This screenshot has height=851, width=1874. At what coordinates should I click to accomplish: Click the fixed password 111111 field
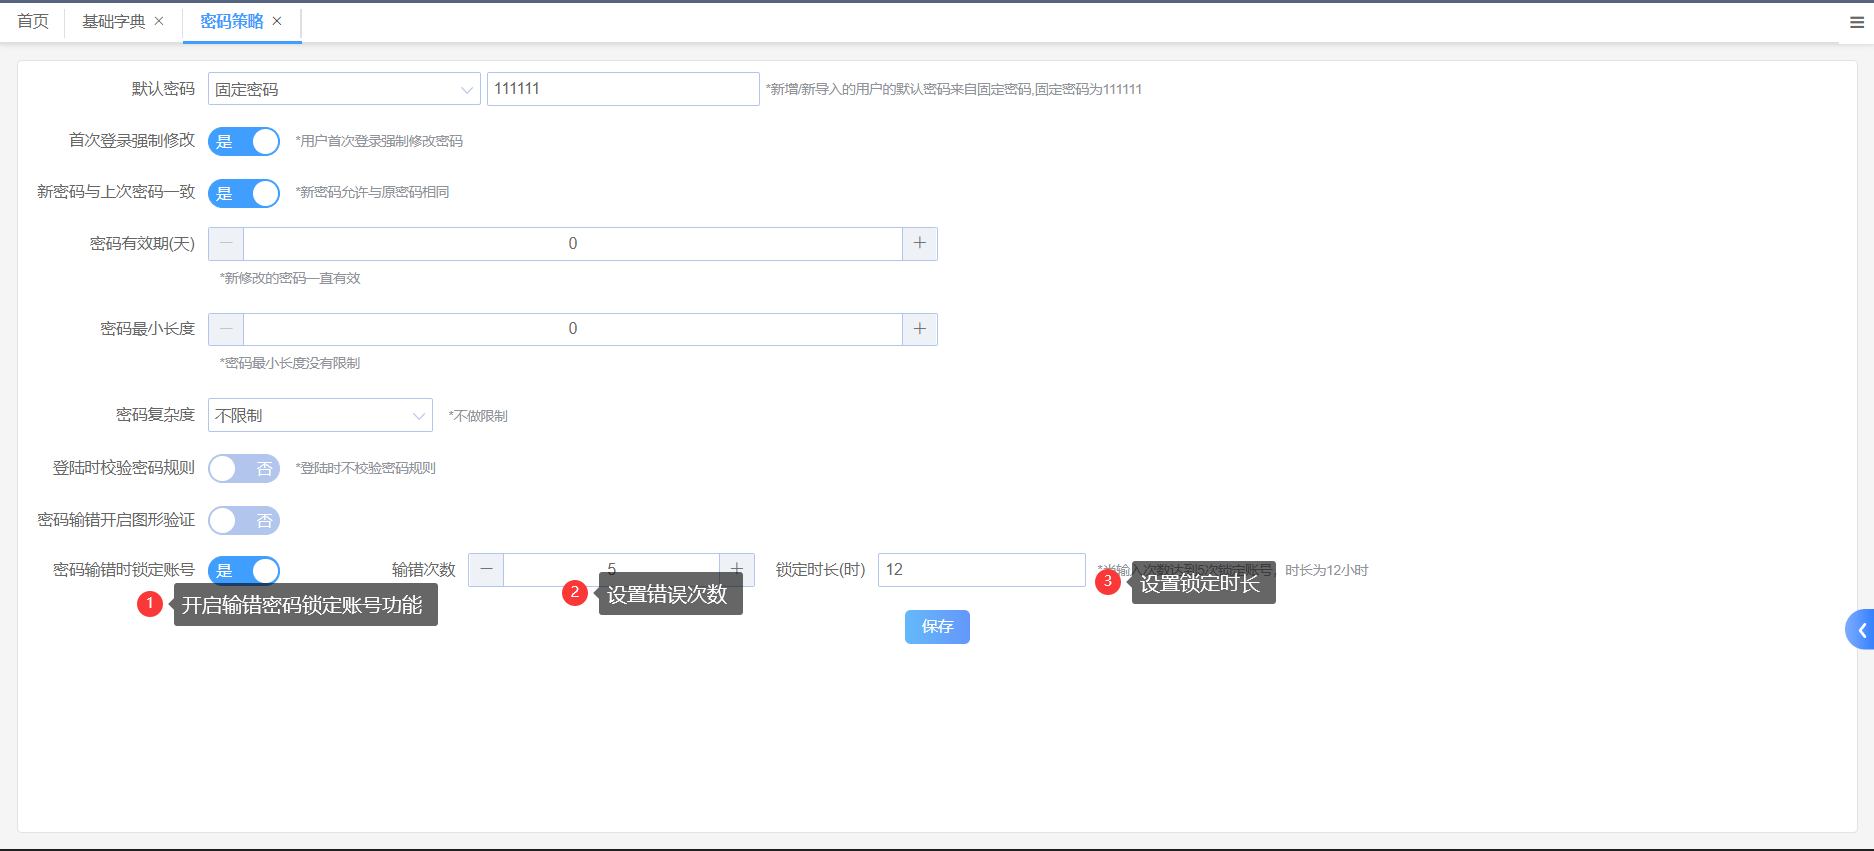tap(622, 89)
